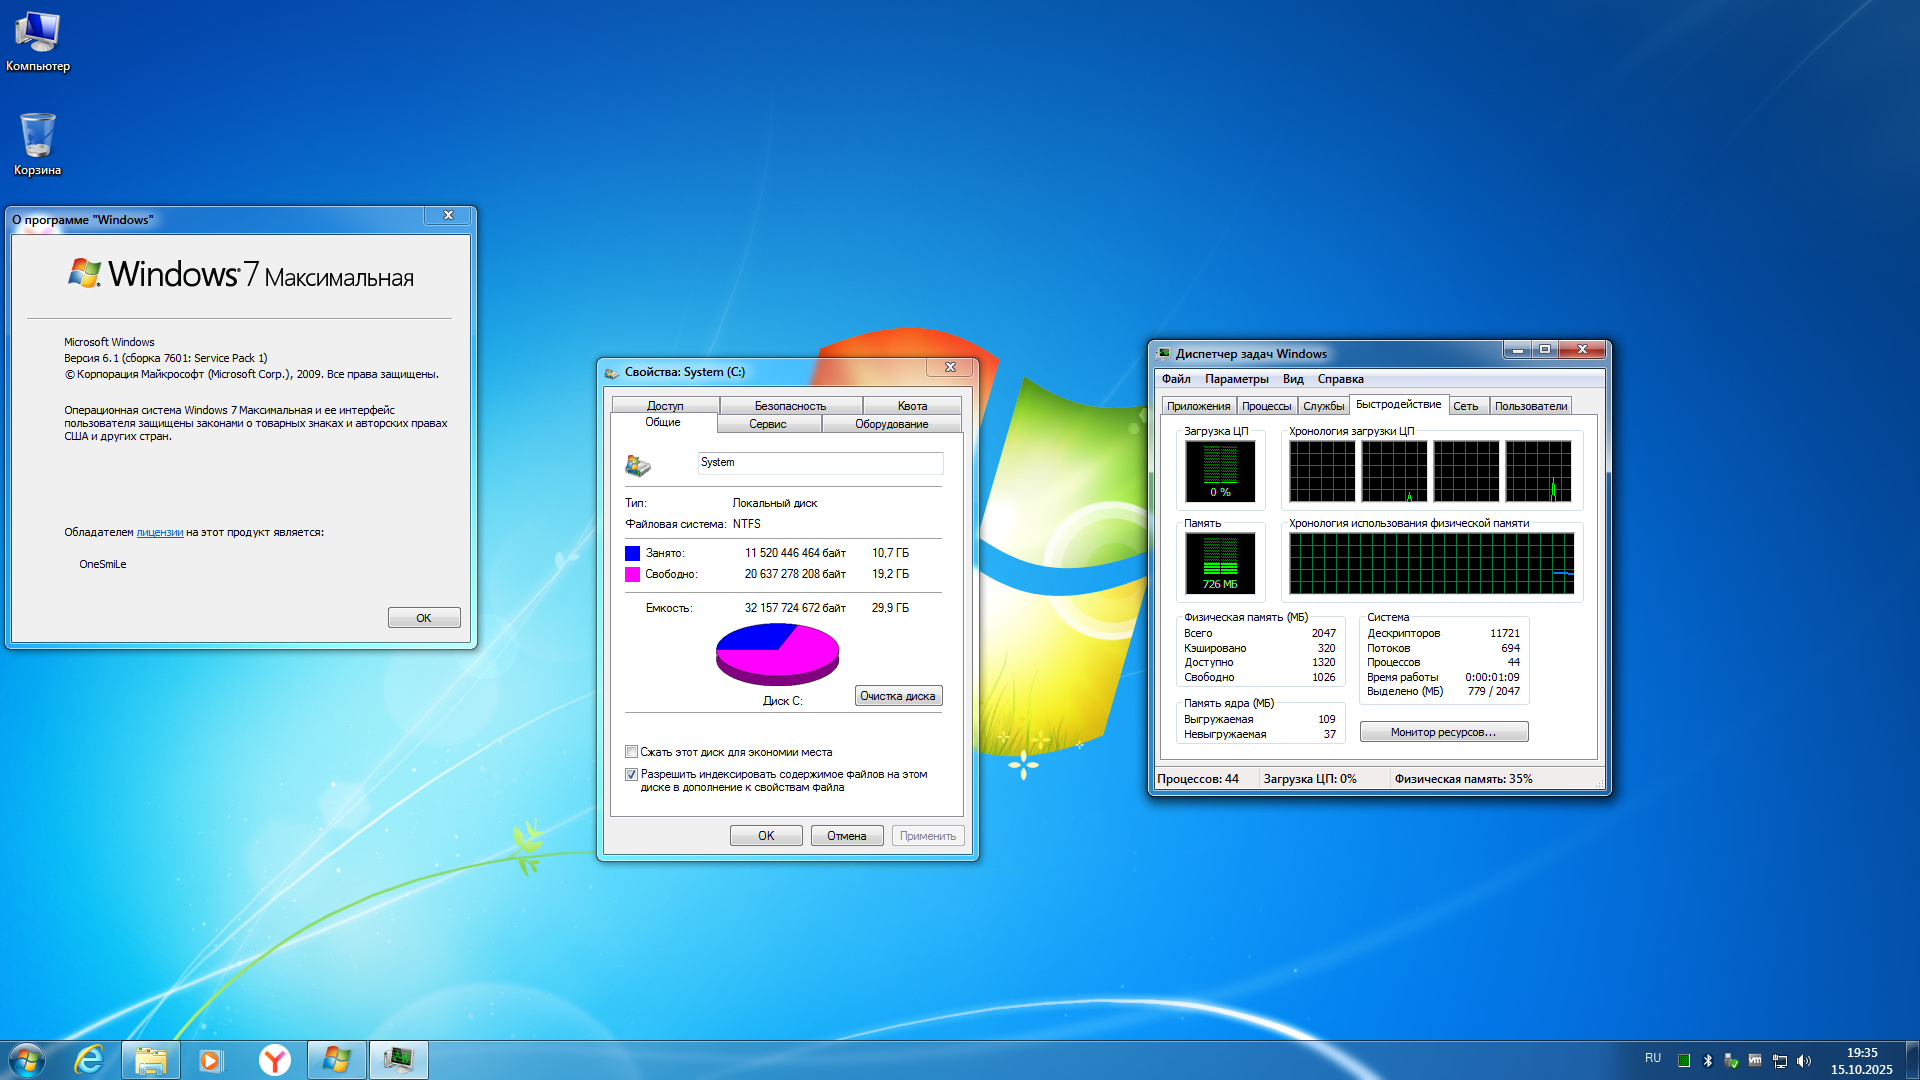Open the Параметры menu in Task Manager
This screenshot has width=1920, height=1080.
pos(1236,379)
